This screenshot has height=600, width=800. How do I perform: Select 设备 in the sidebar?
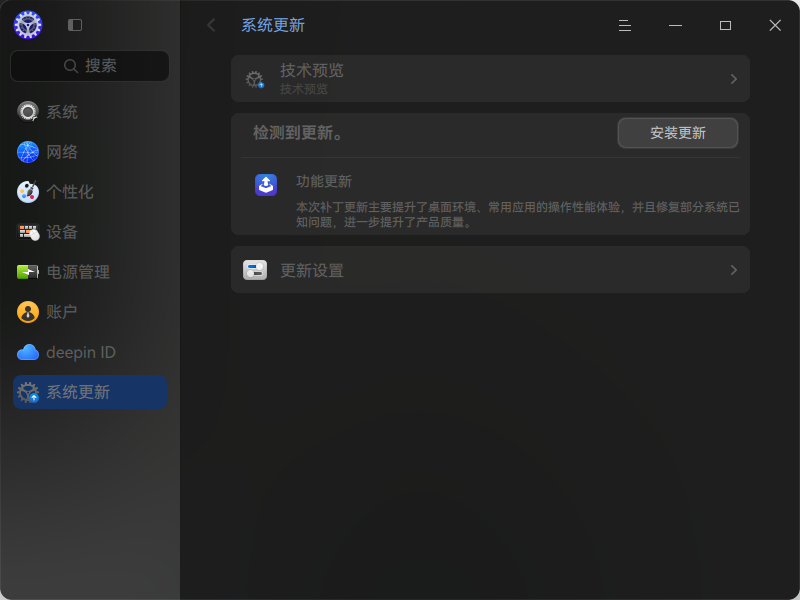90,232
